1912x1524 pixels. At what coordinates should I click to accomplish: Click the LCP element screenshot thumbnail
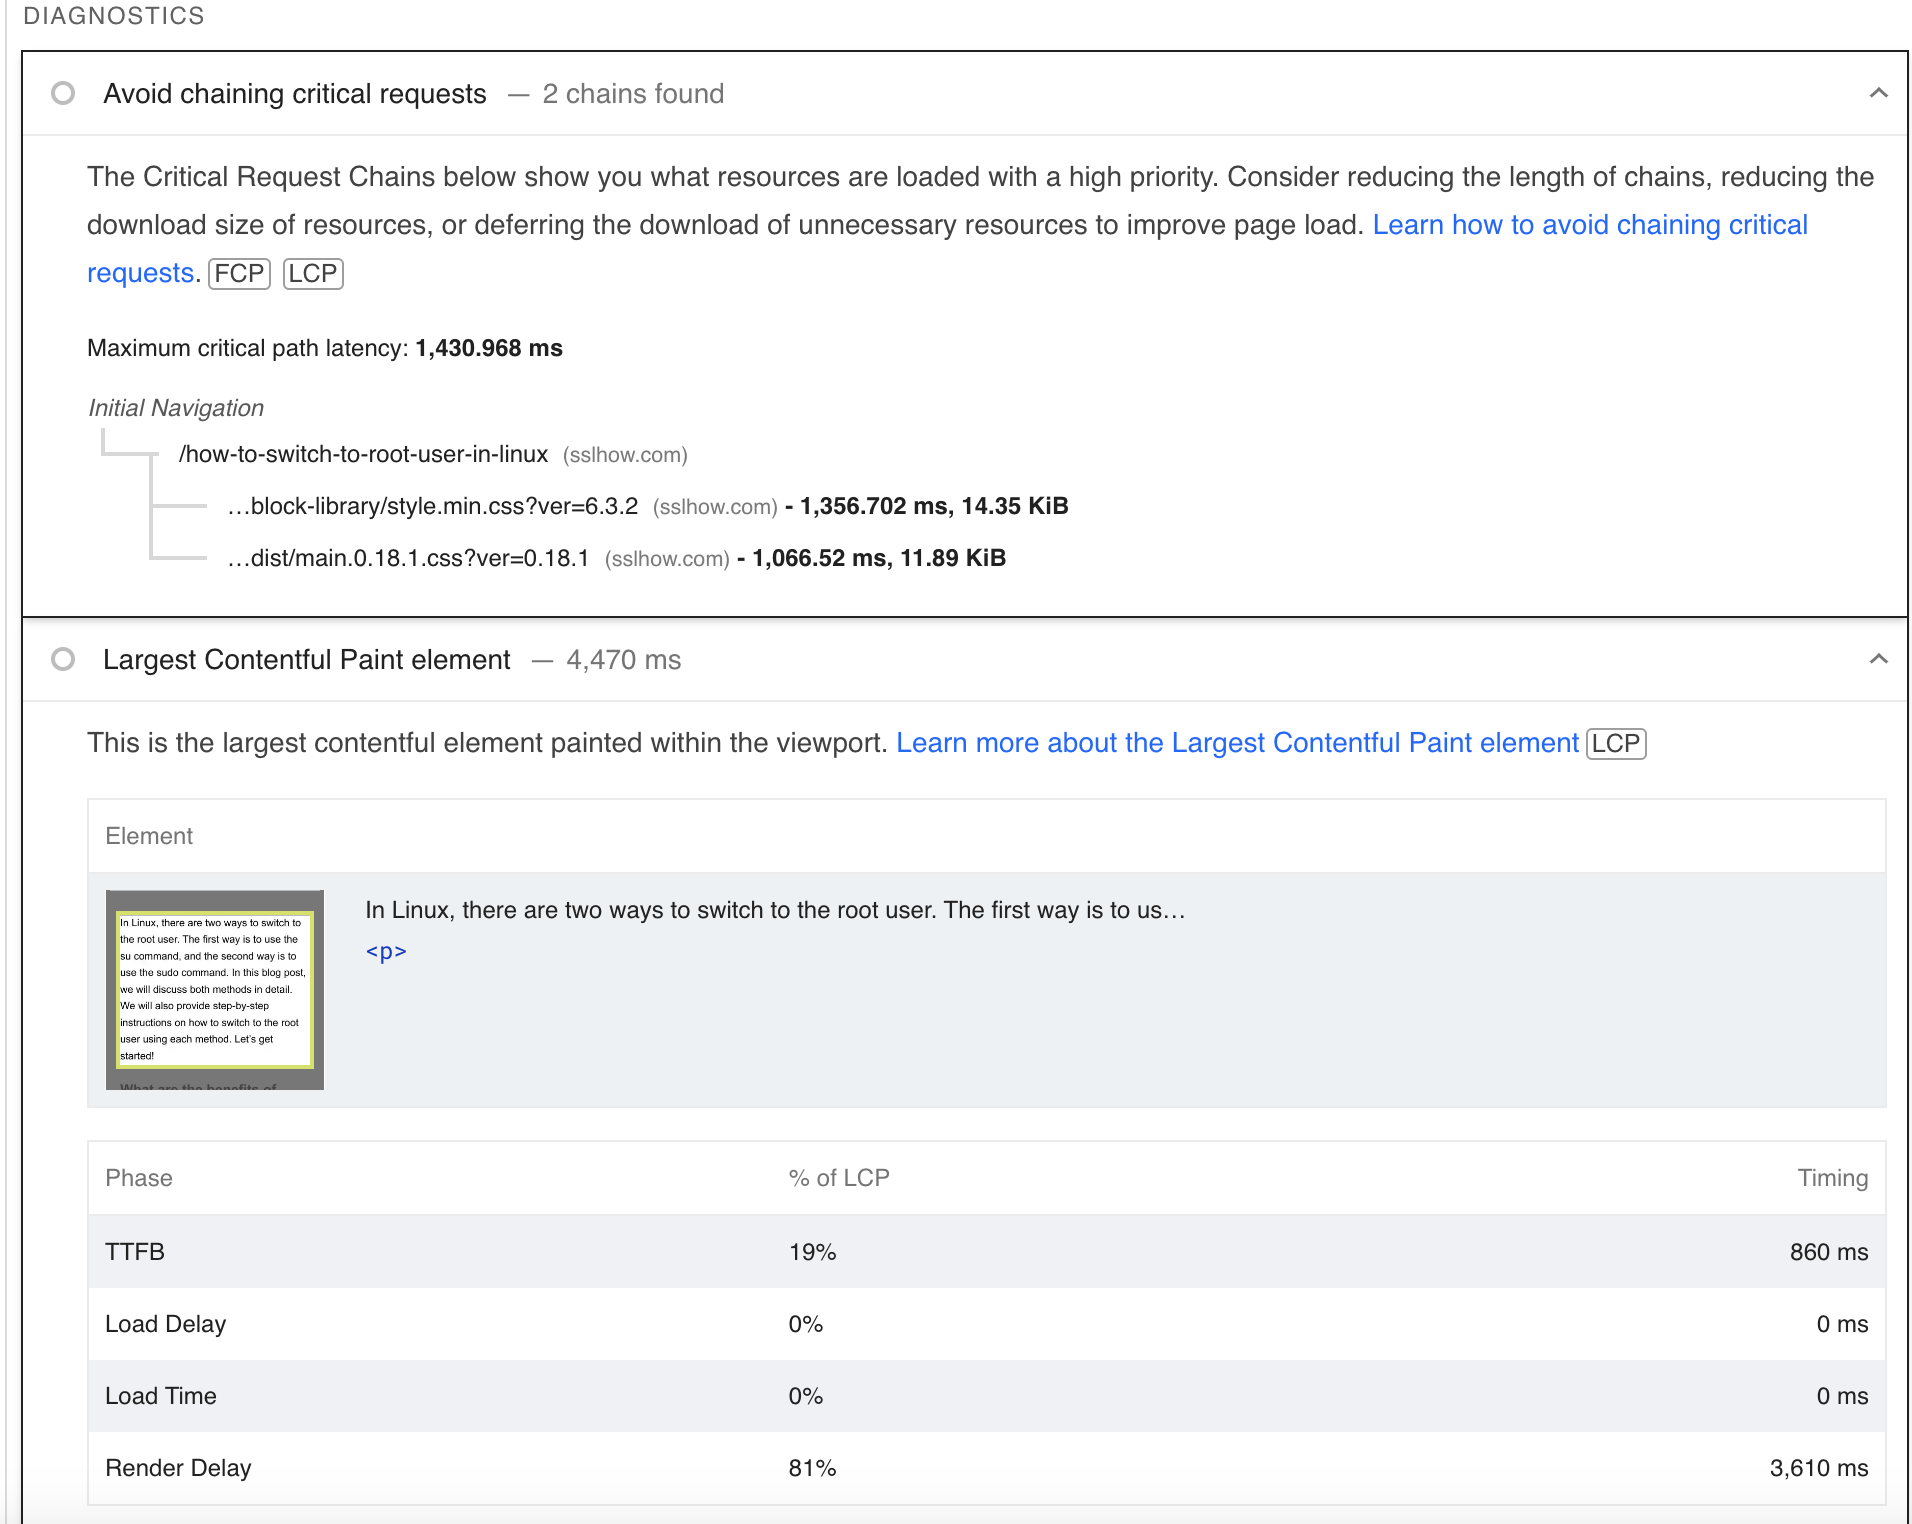click(x=215, y=990)
